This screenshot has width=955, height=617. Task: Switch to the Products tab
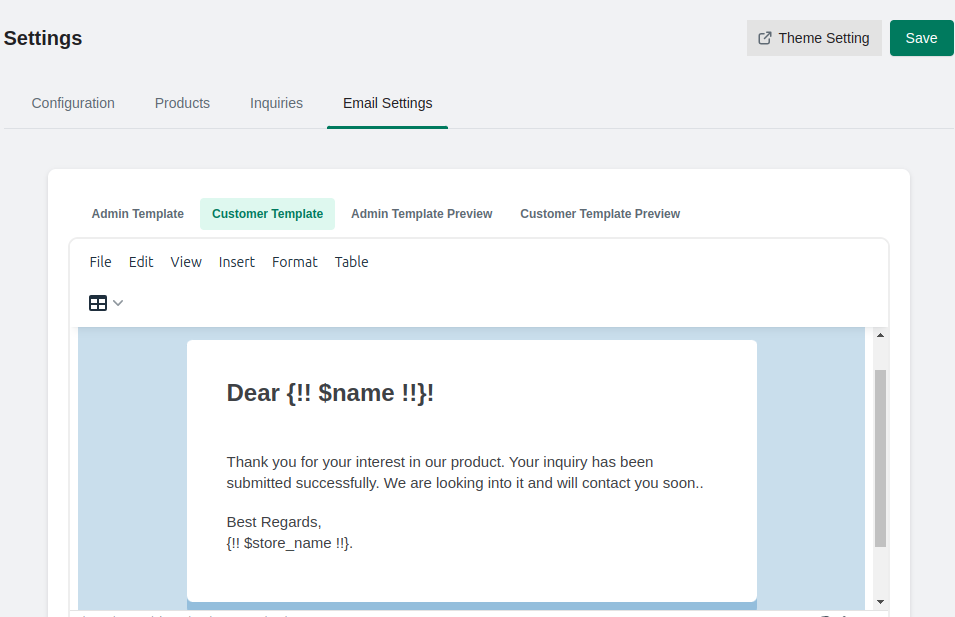click(x=182, y=103)
